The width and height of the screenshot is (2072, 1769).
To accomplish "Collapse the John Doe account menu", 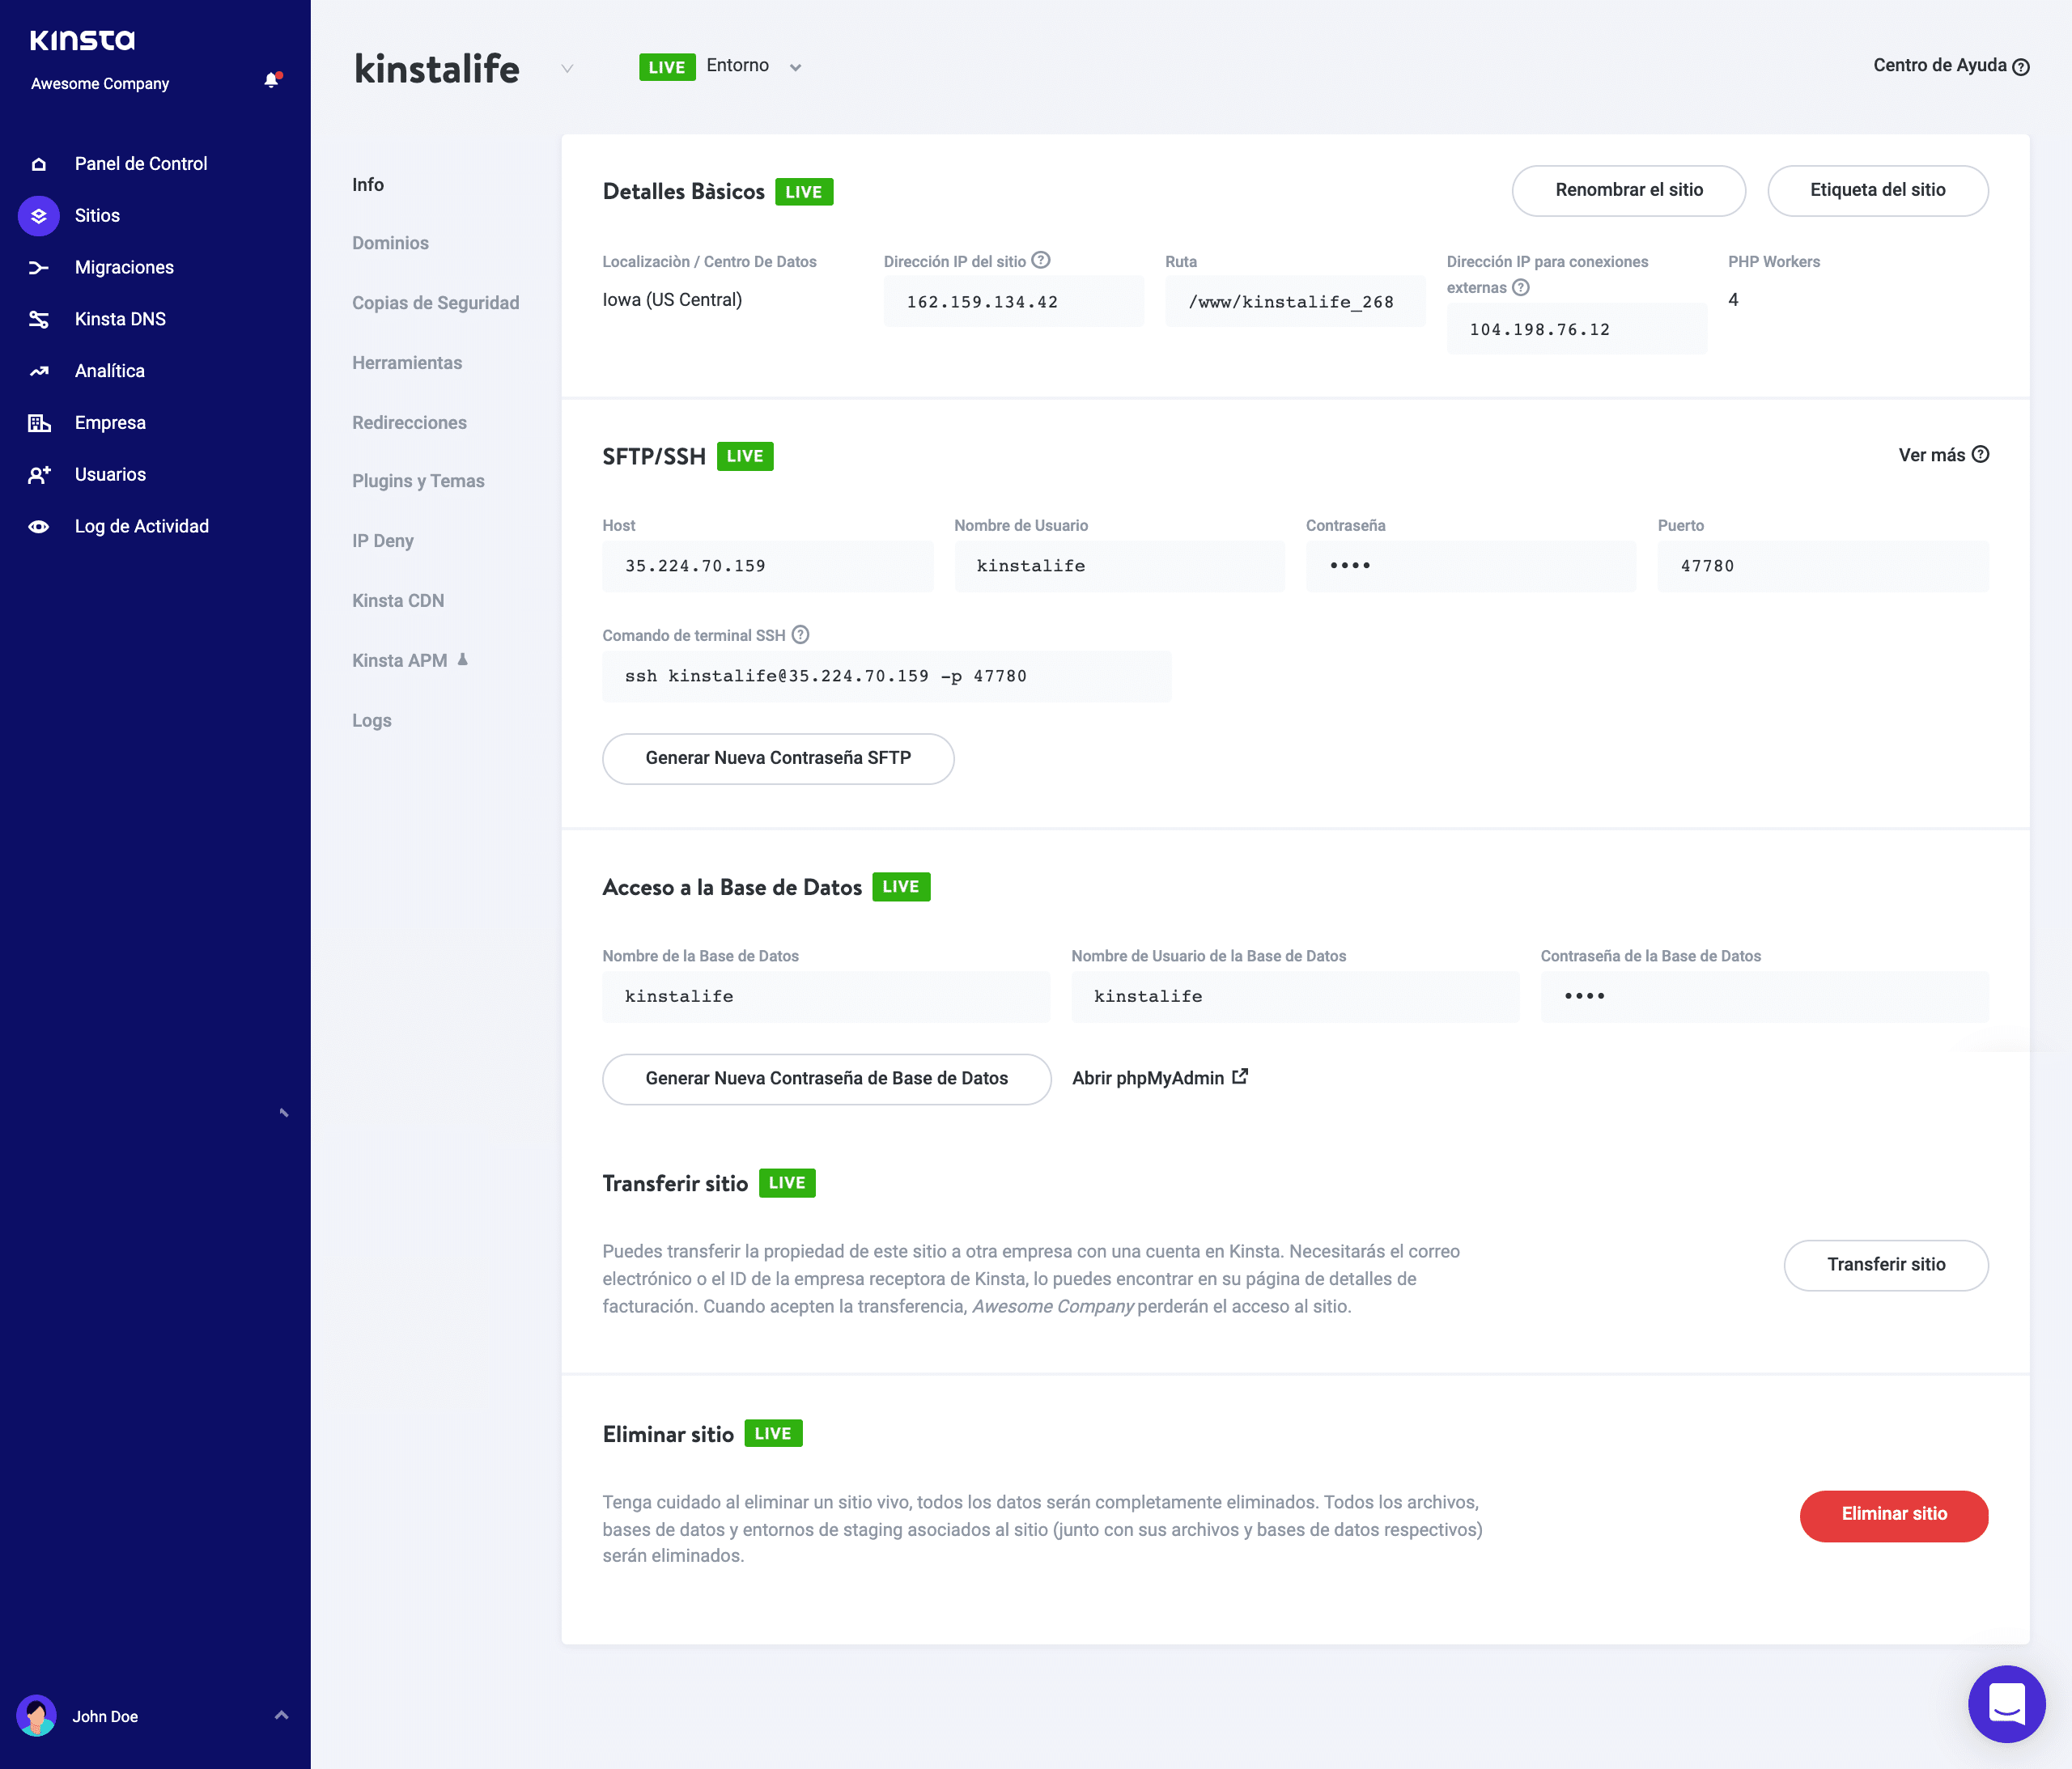I will pos(280,1716).
